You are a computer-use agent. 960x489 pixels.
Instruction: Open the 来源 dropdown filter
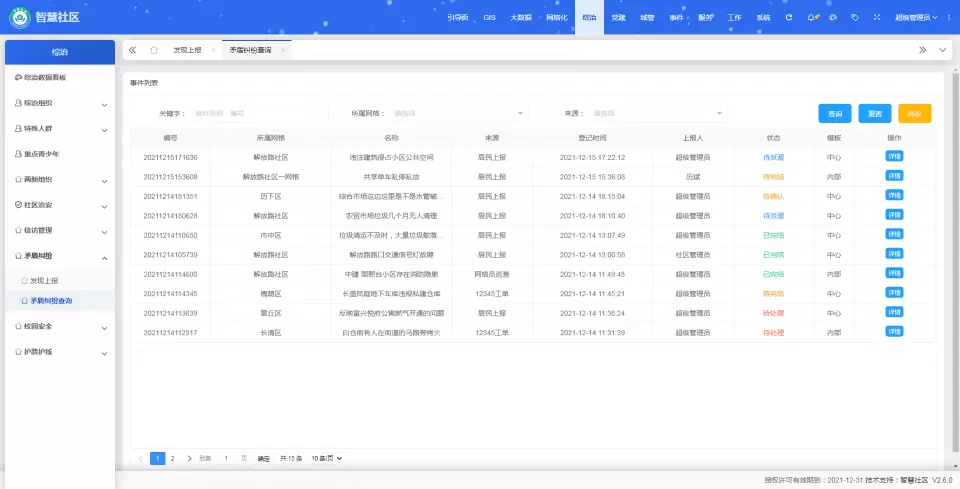(x=657, y=114)
